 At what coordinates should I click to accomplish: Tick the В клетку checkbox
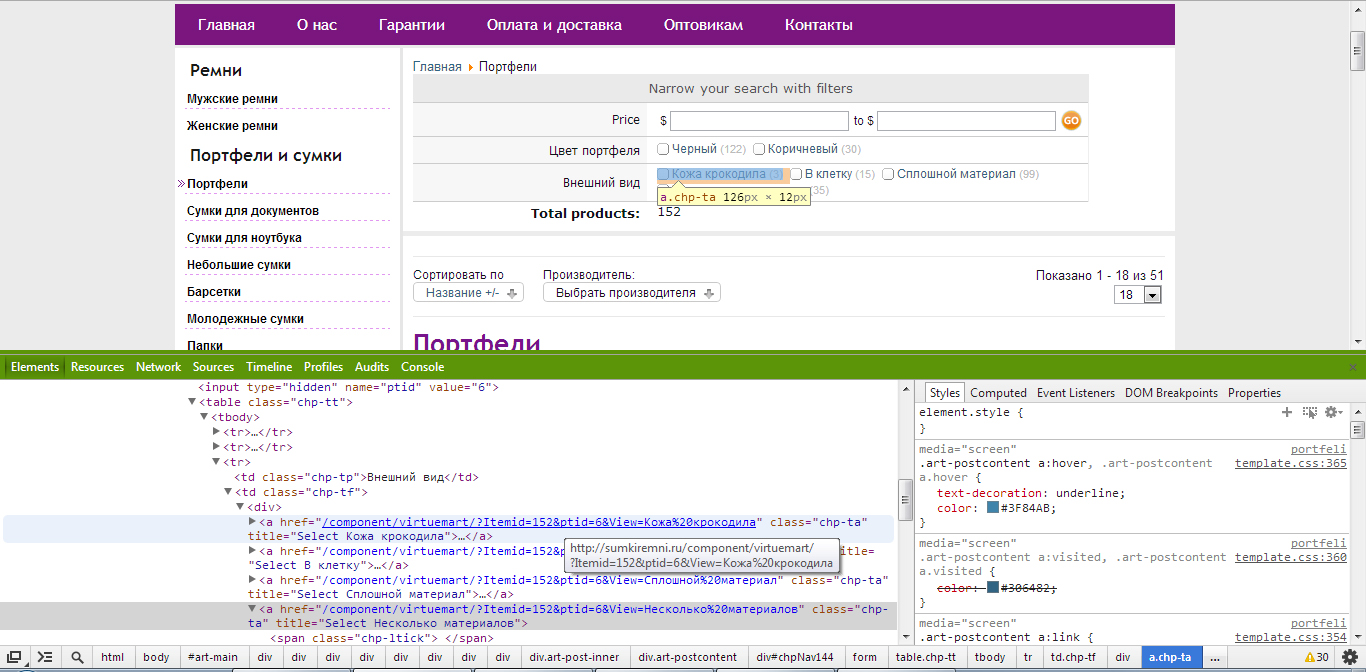[x=796, y=174]
